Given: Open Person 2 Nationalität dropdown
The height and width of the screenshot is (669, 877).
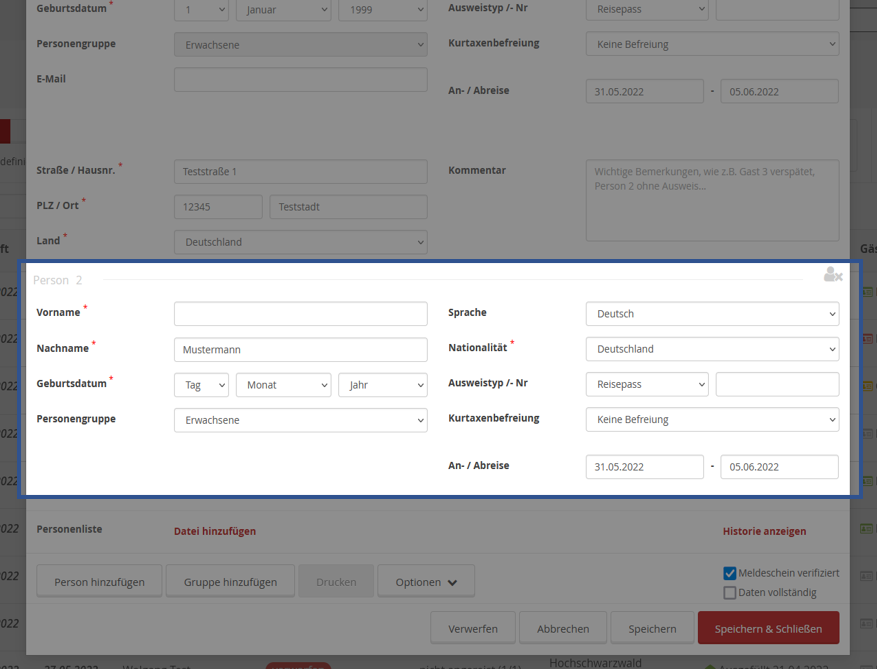Looking at the screenshot, I should pos(711,349).
